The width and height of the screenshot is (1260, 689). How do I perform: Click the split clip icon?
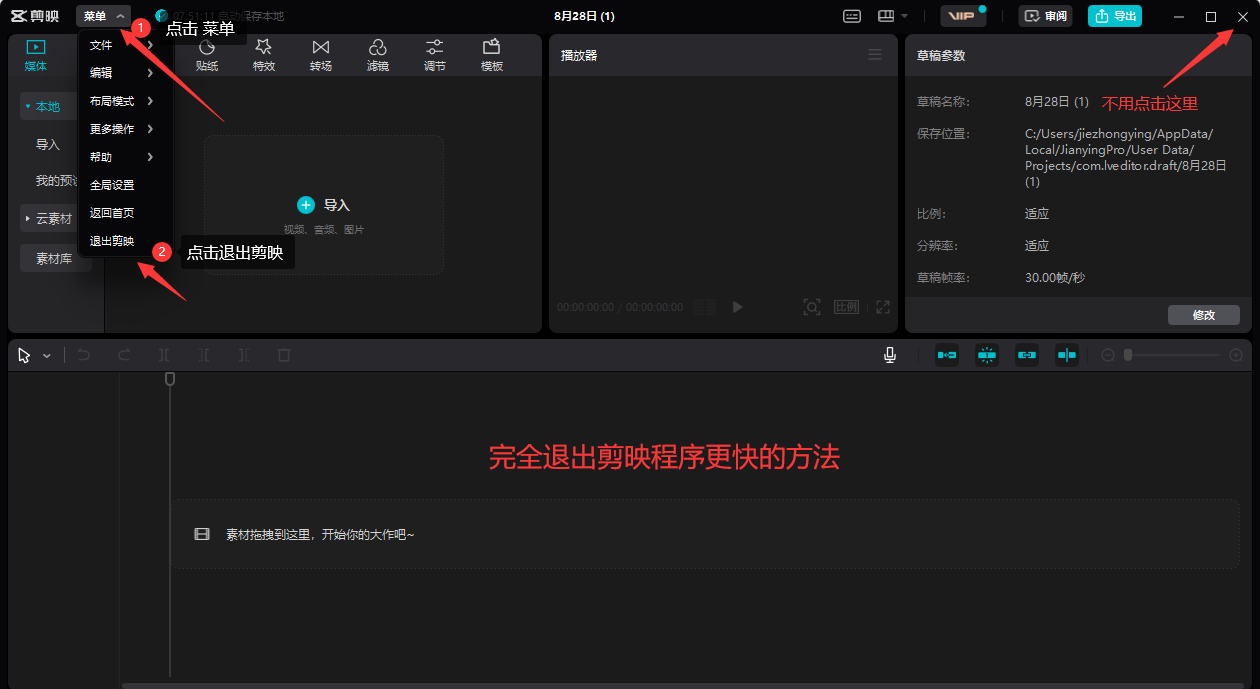pyautogui.click(x=164, y=355)
